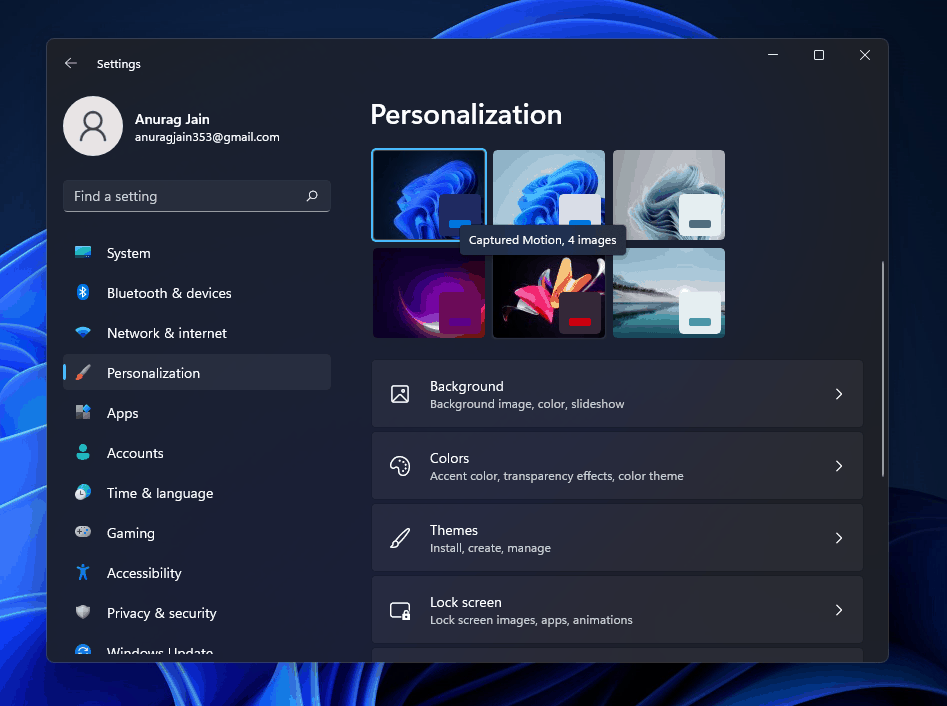The image size is (947, 706).
Task: Click the Privacy shield icon in sidebar
Action: (83, 612)
